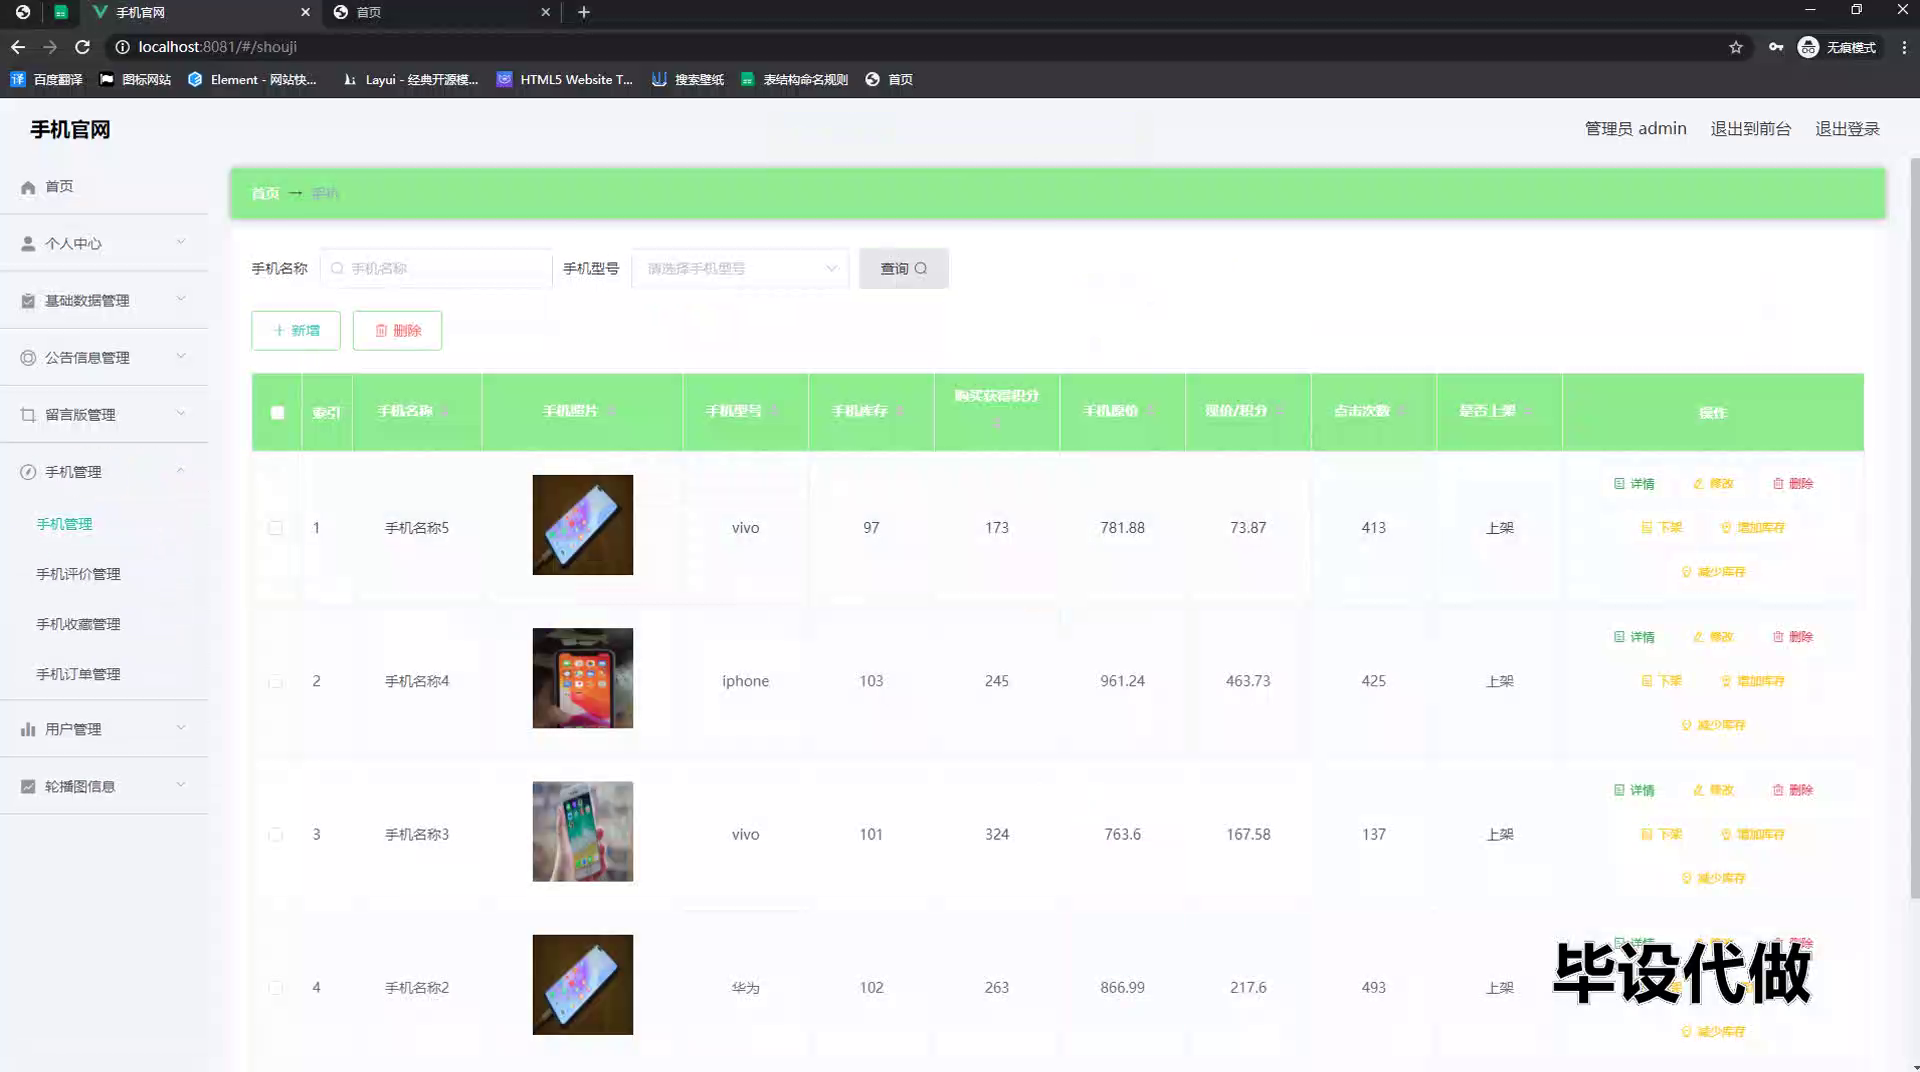Toggle the select-all checkbox in table header
This screenshot has height=1072, width=1920.
pos(277,412)
